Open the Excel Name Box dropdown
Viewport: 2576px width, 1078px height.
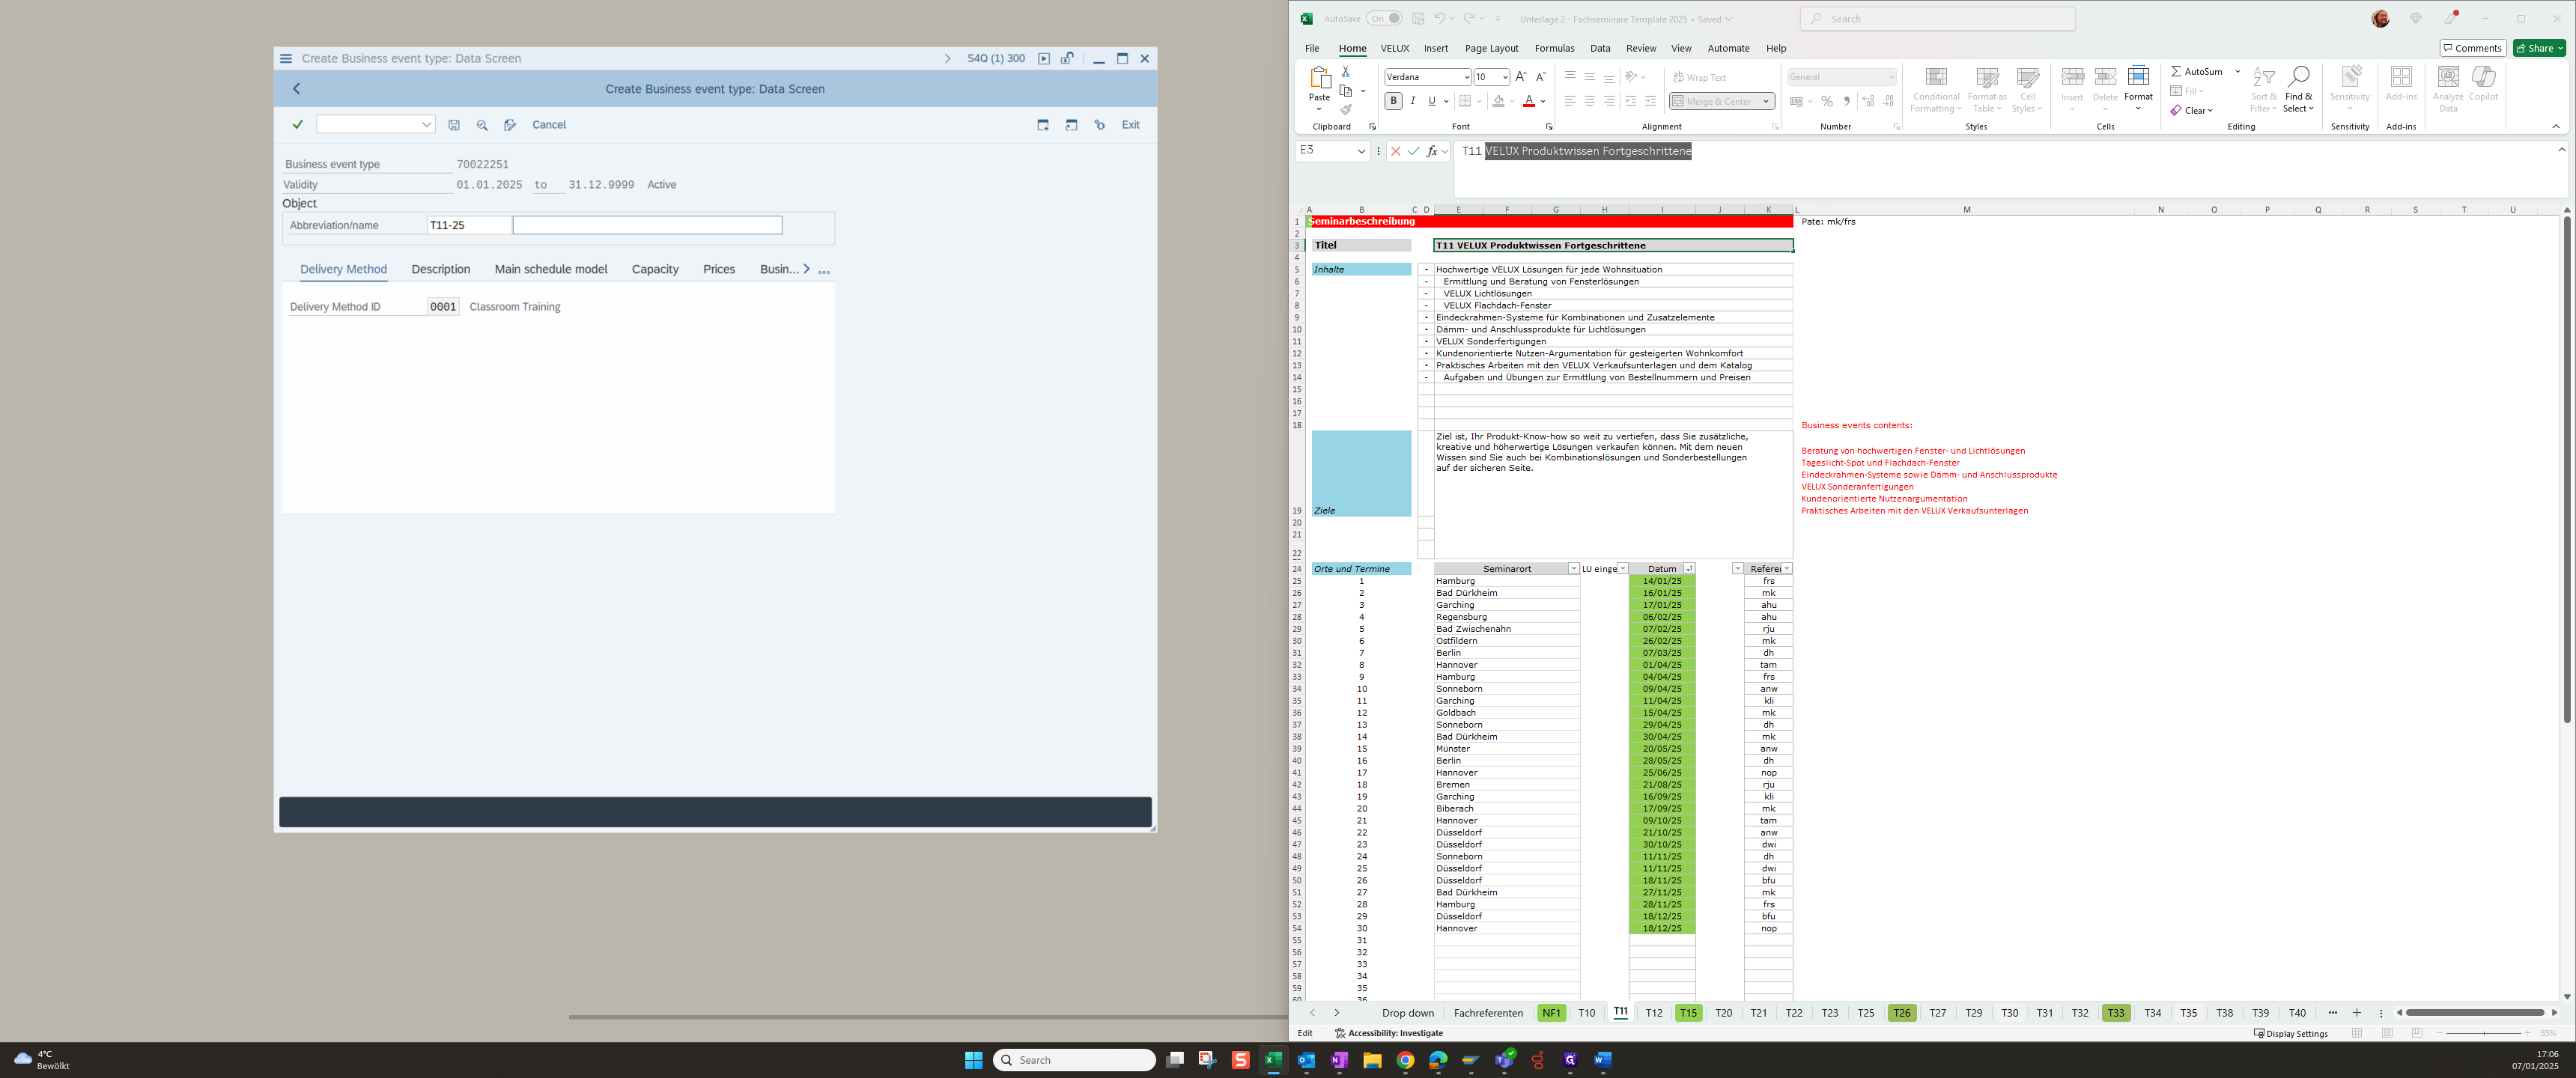click(1361, 151)
